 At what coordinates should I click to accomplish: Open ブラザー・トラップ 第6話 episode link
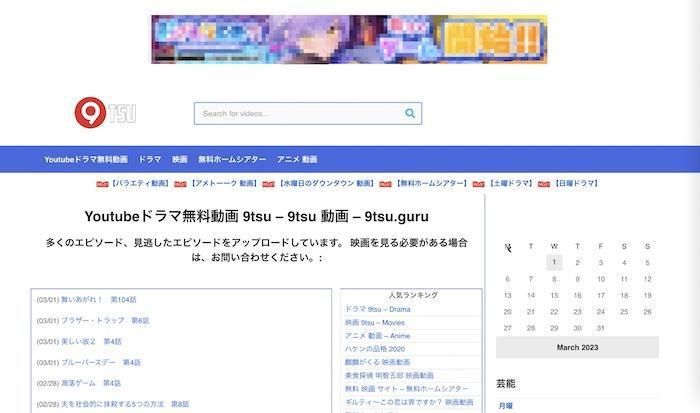pos(105,321)
